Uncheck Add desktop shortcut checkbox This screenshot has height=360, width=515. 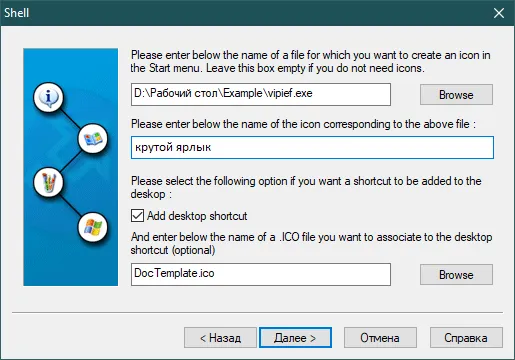137,216
